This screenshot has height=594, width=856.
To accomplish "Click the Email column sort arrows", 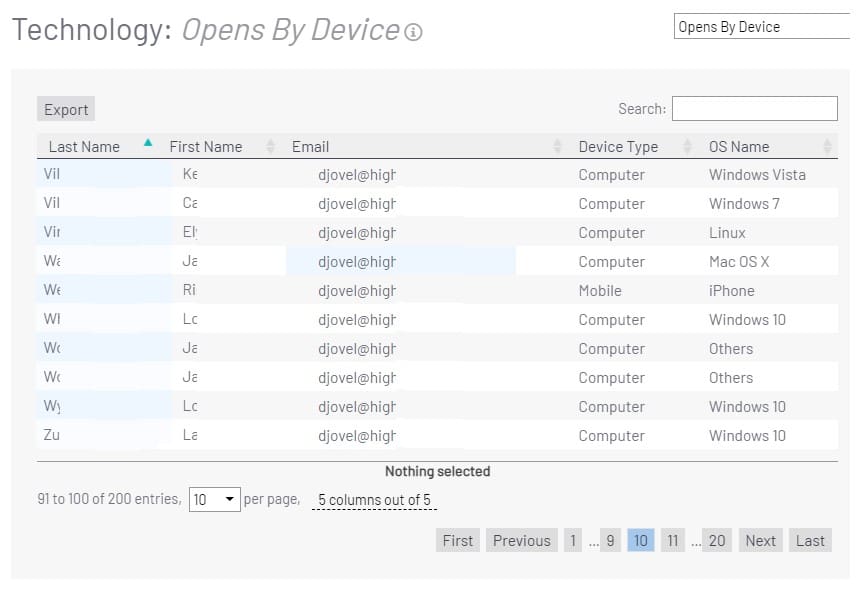I will click(558, 147).
